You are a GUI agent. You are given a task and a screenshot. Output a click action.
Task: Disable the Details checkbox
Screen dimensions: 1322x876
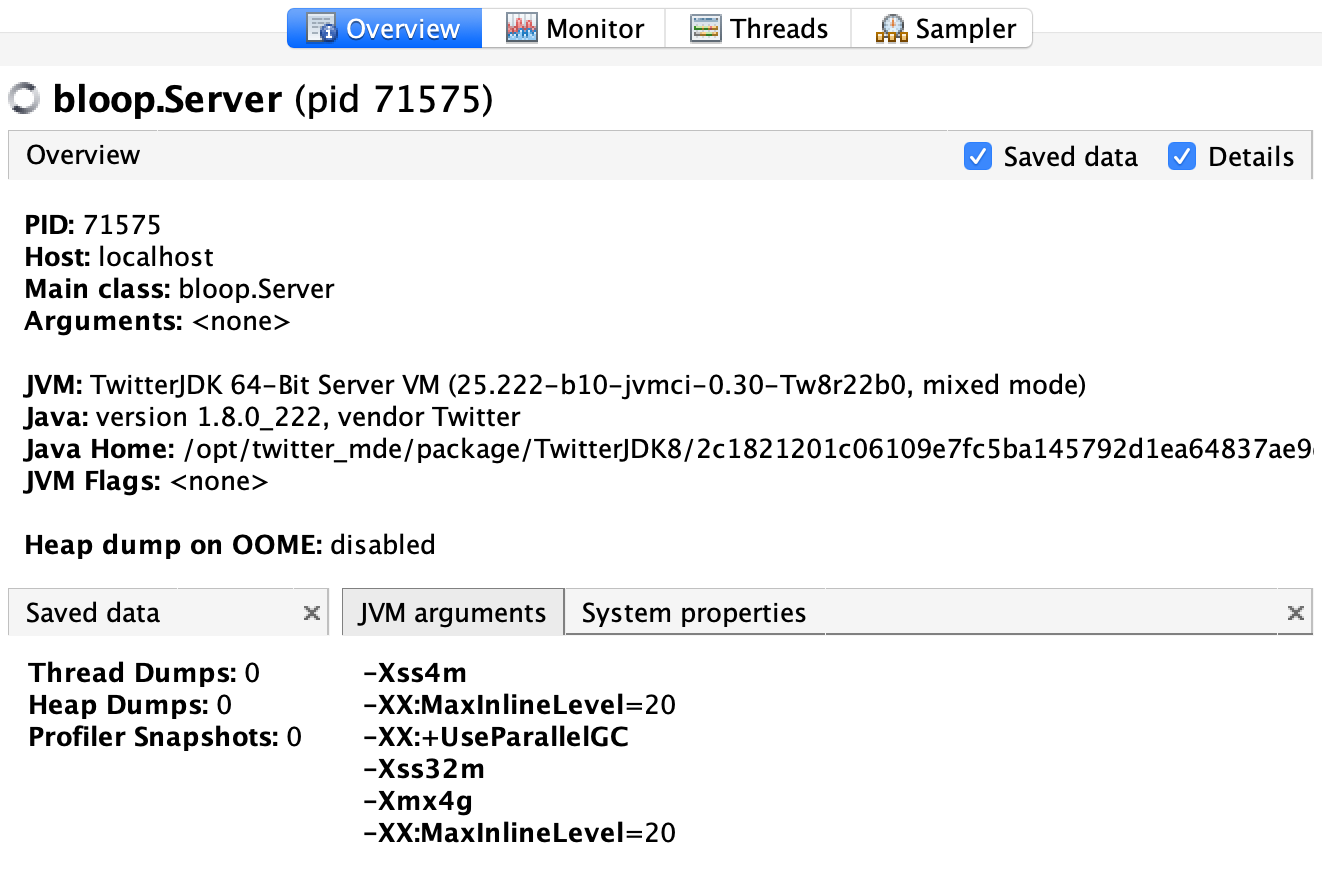click(x=1181, y=157)
